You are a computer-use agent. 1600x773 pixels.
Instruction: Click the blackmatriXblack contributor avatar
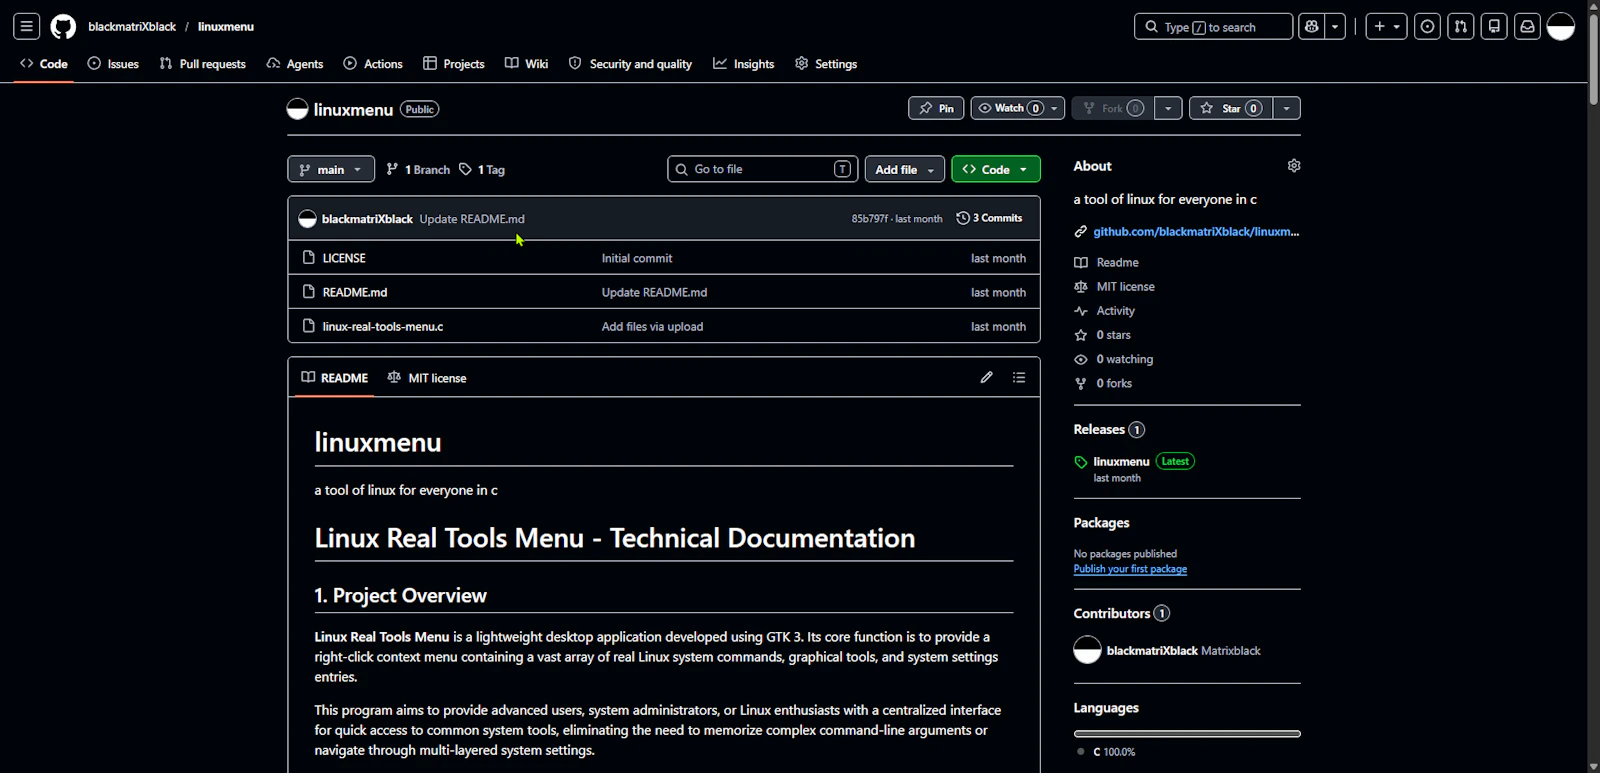1087,650
